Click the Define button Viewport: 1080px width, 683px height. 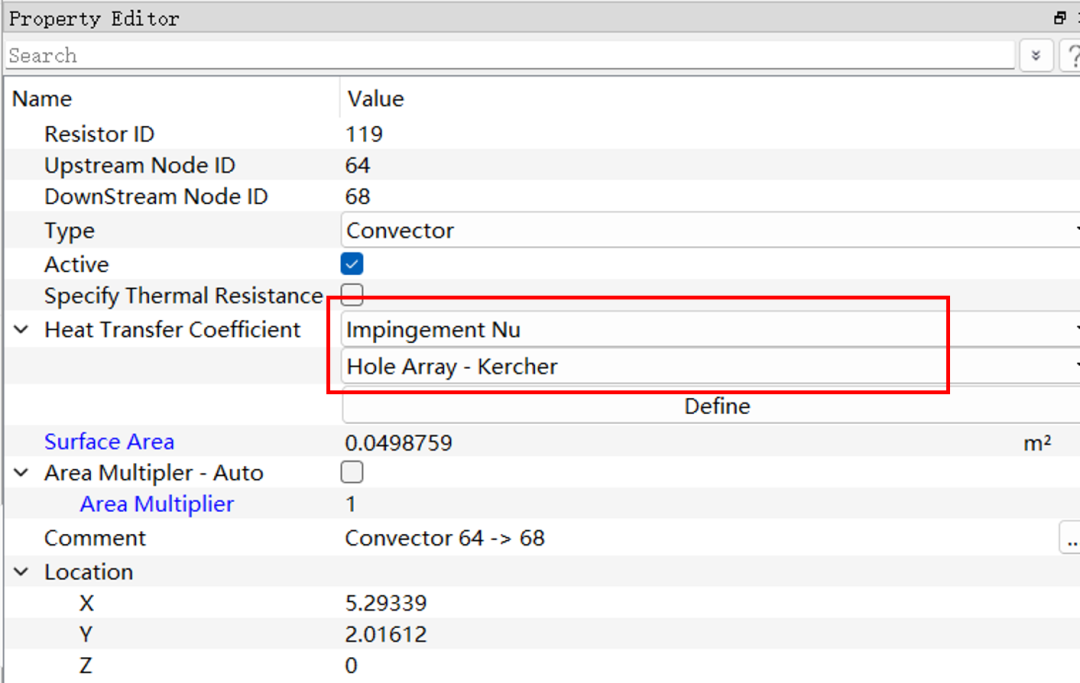[711, 406]
